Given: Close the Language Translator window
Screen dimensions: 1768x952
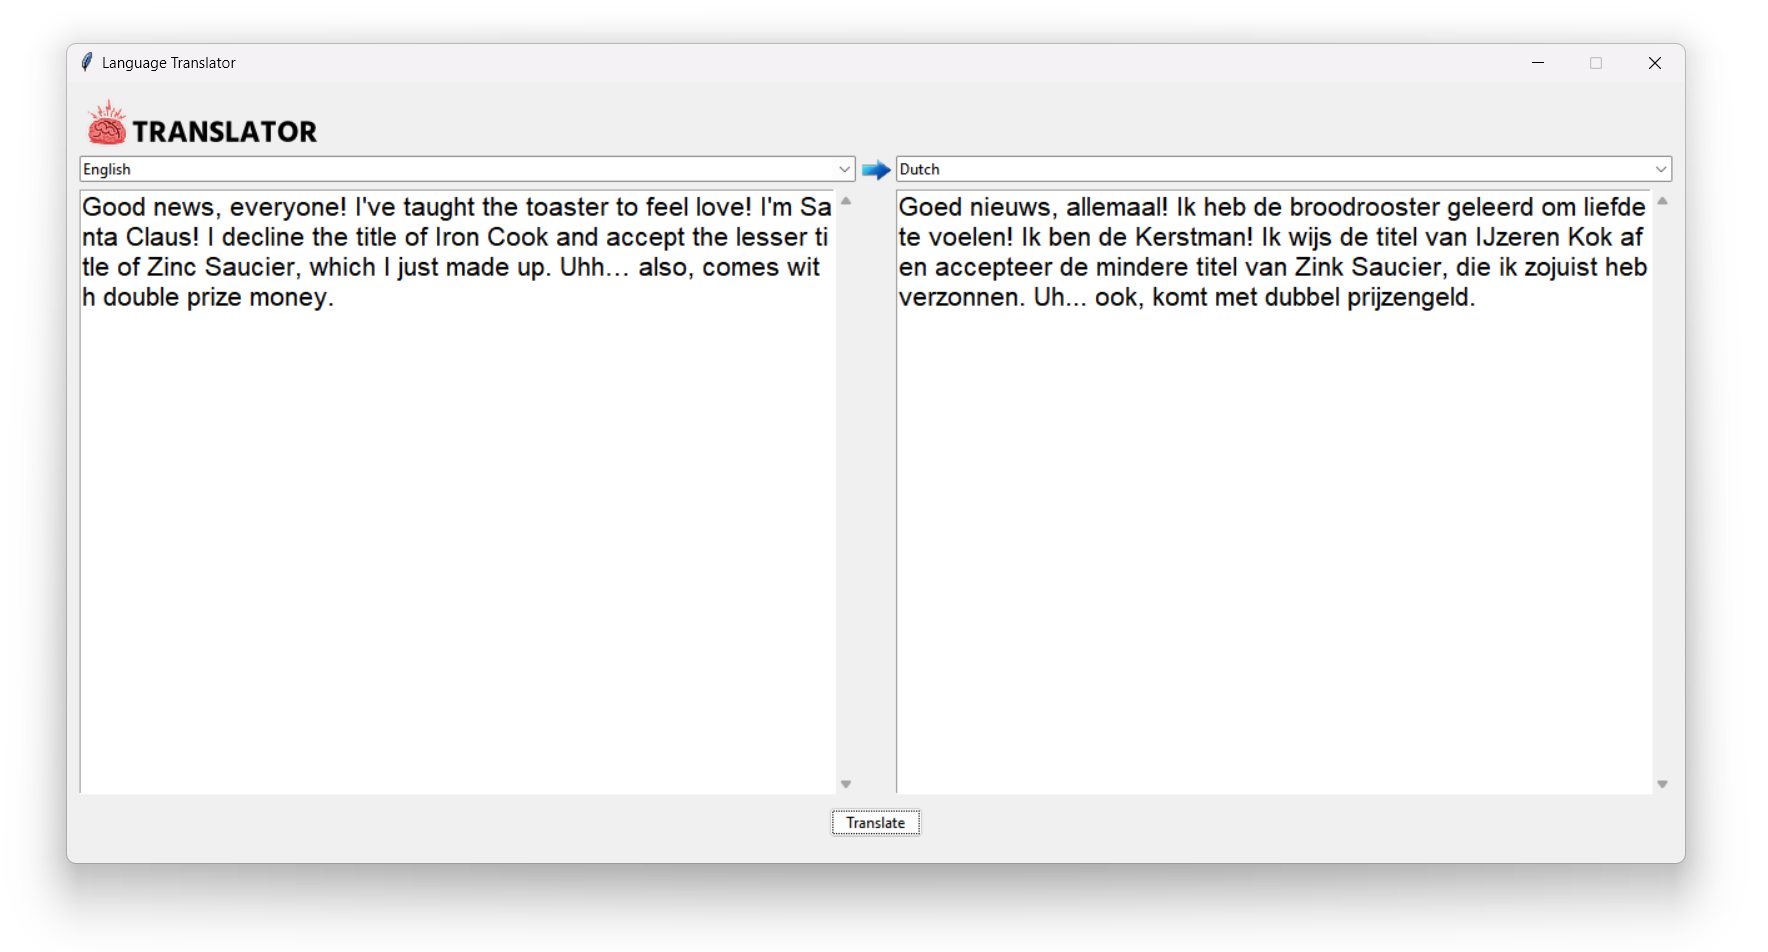Looking at the screenshot, I should (1655, 63).
